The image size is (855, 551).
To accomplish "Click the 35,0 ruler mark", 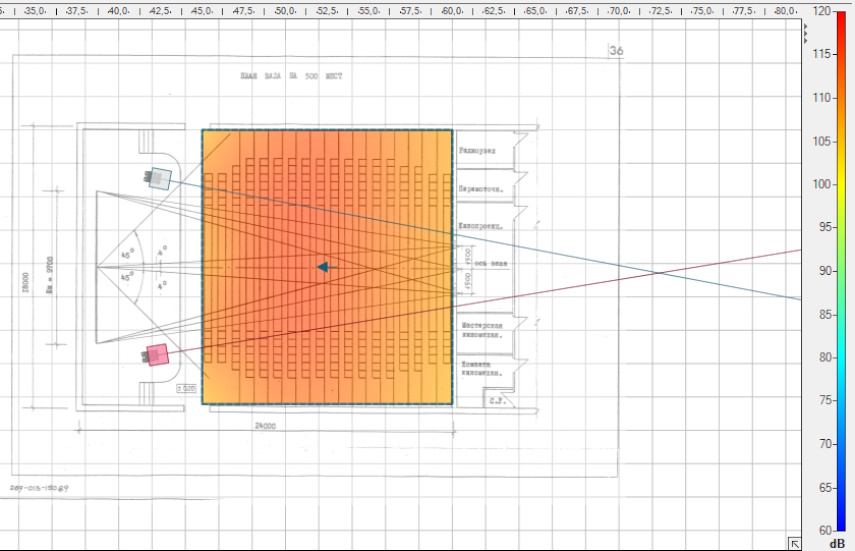I will click(35, 11).
